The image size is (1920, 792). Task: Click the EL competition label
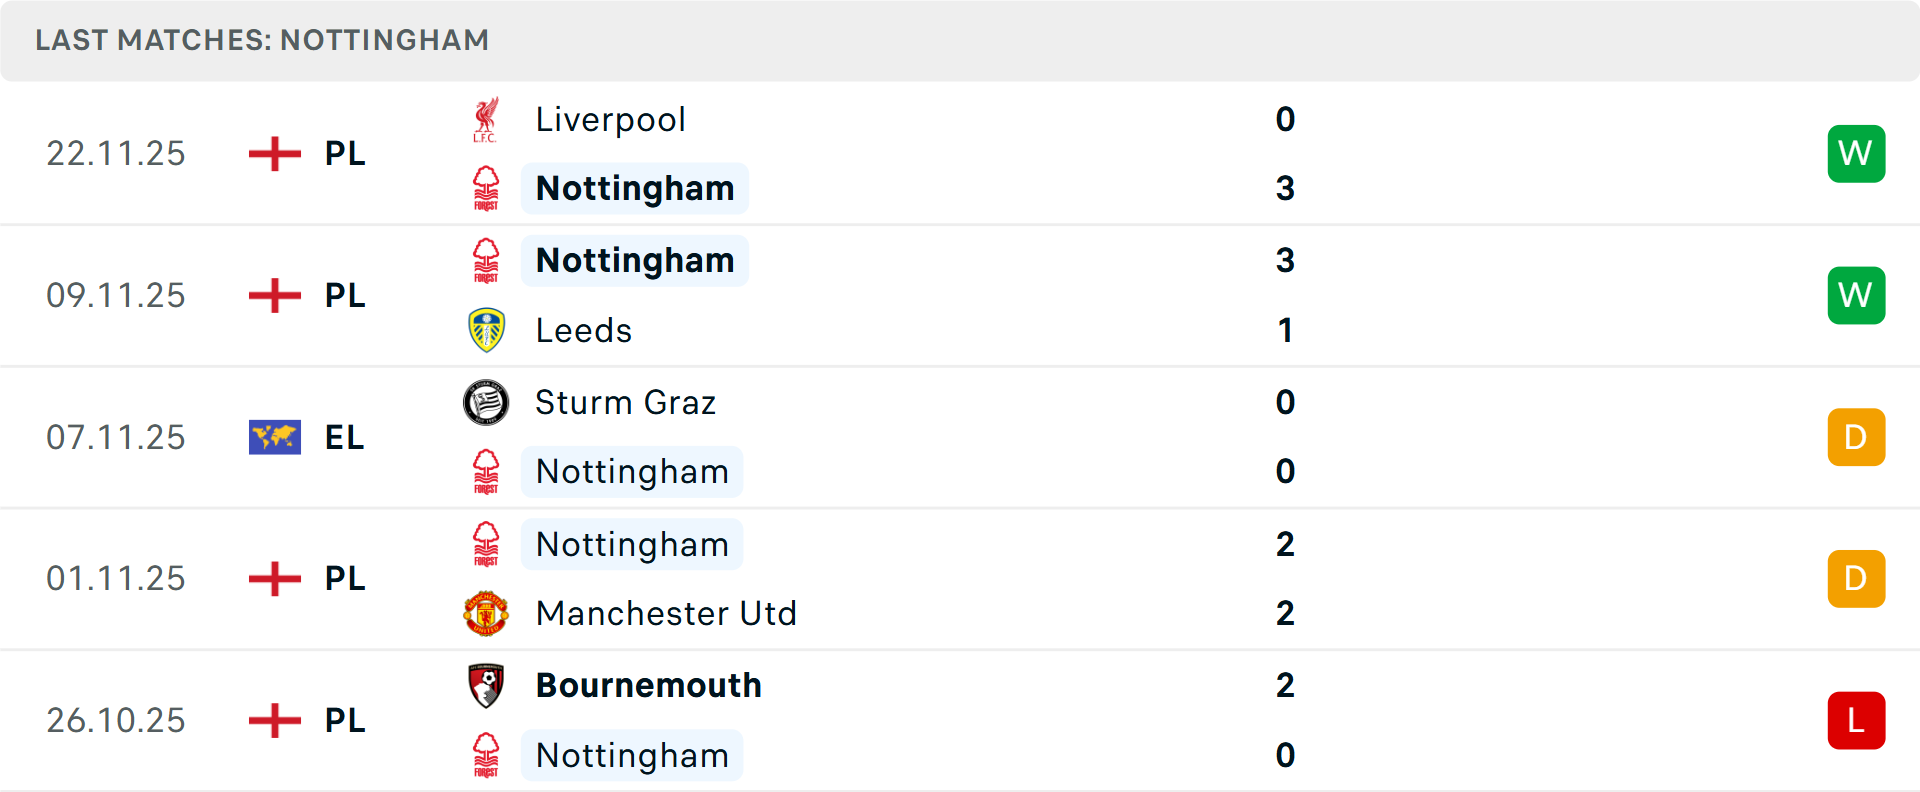pos(344,437)
